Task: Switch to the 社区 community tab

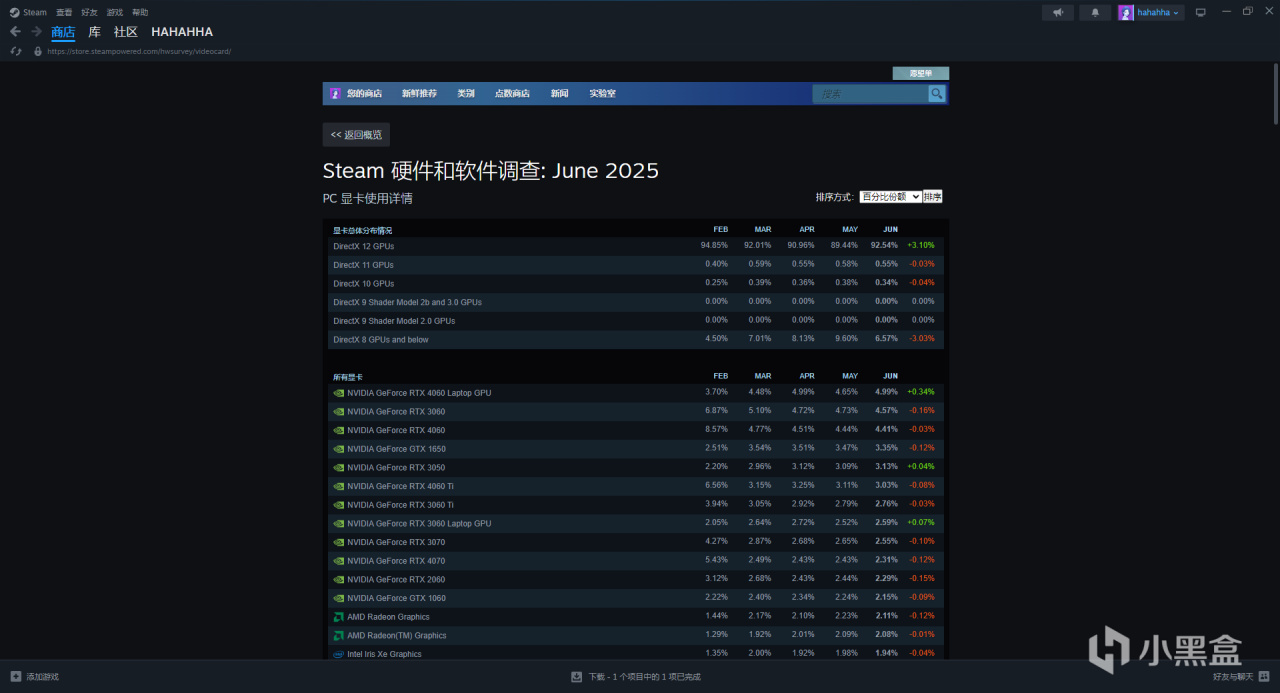Action: [x=125, y=32]
